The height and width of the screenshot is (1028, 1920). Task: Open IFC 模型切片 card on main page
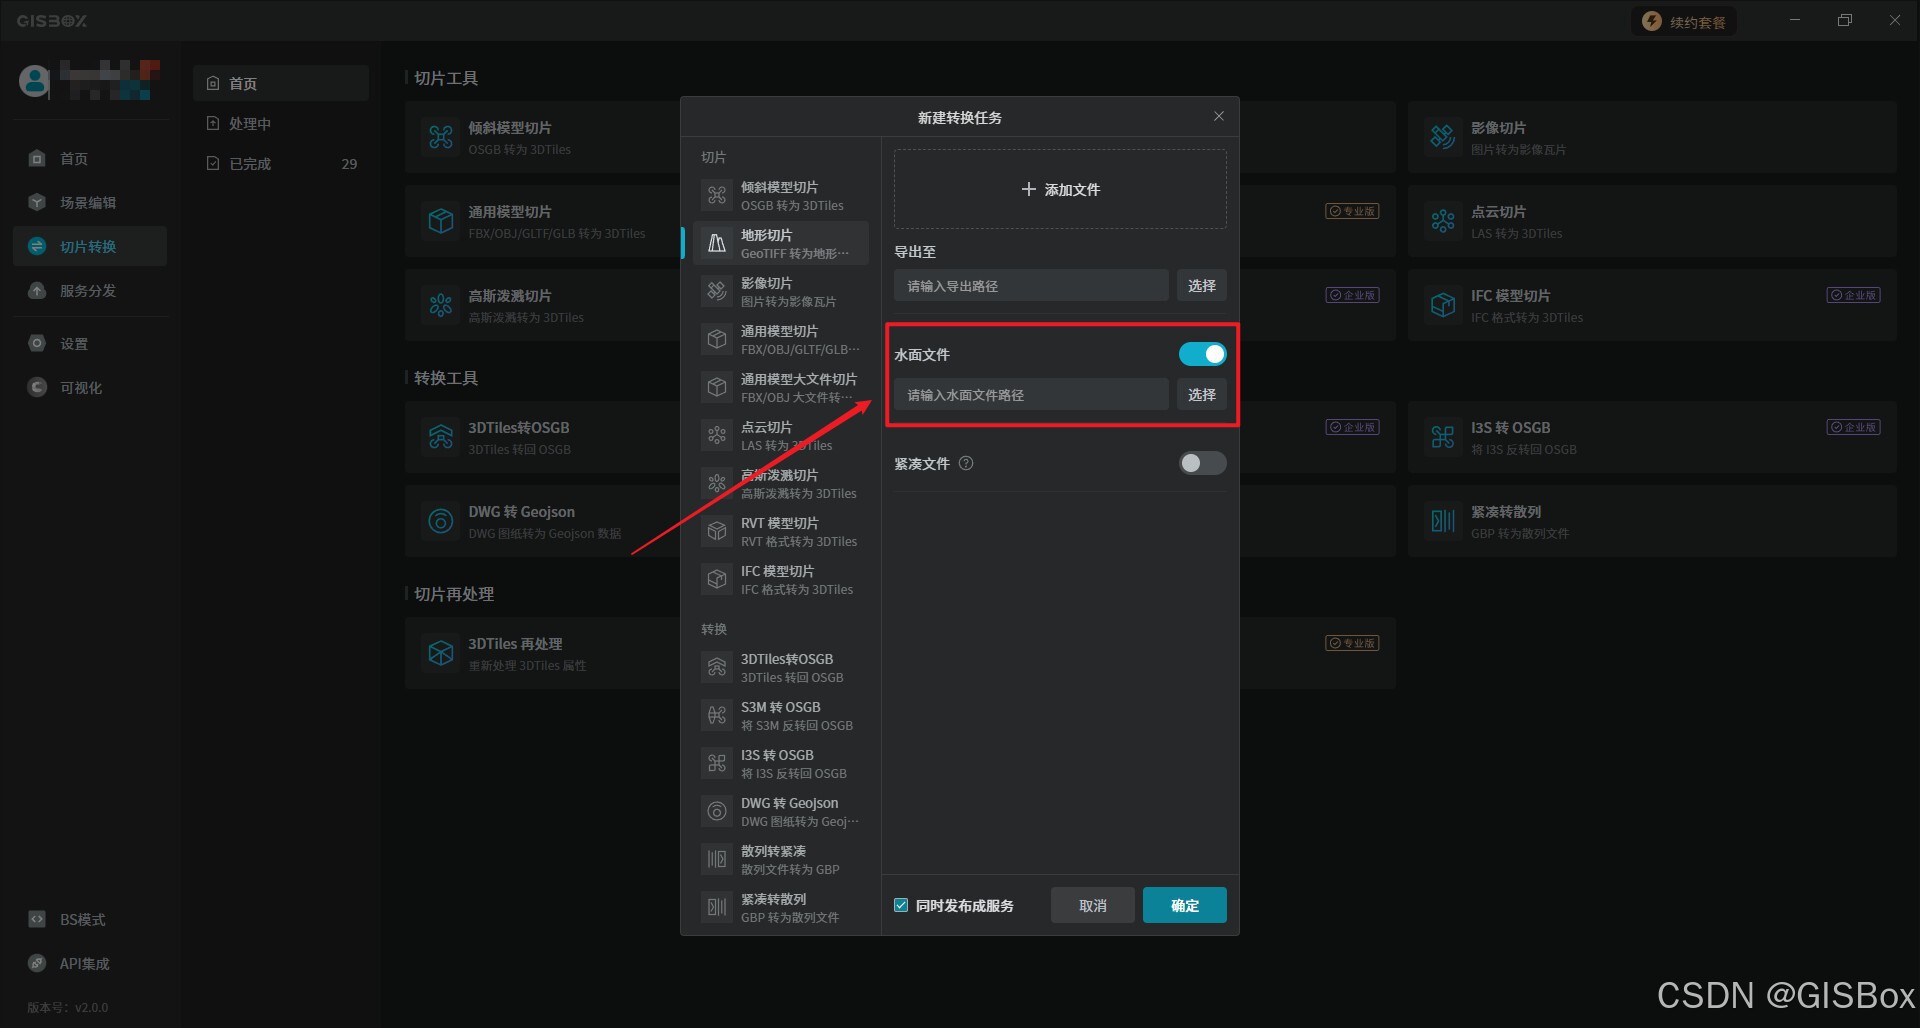(x=1652, y=305)
